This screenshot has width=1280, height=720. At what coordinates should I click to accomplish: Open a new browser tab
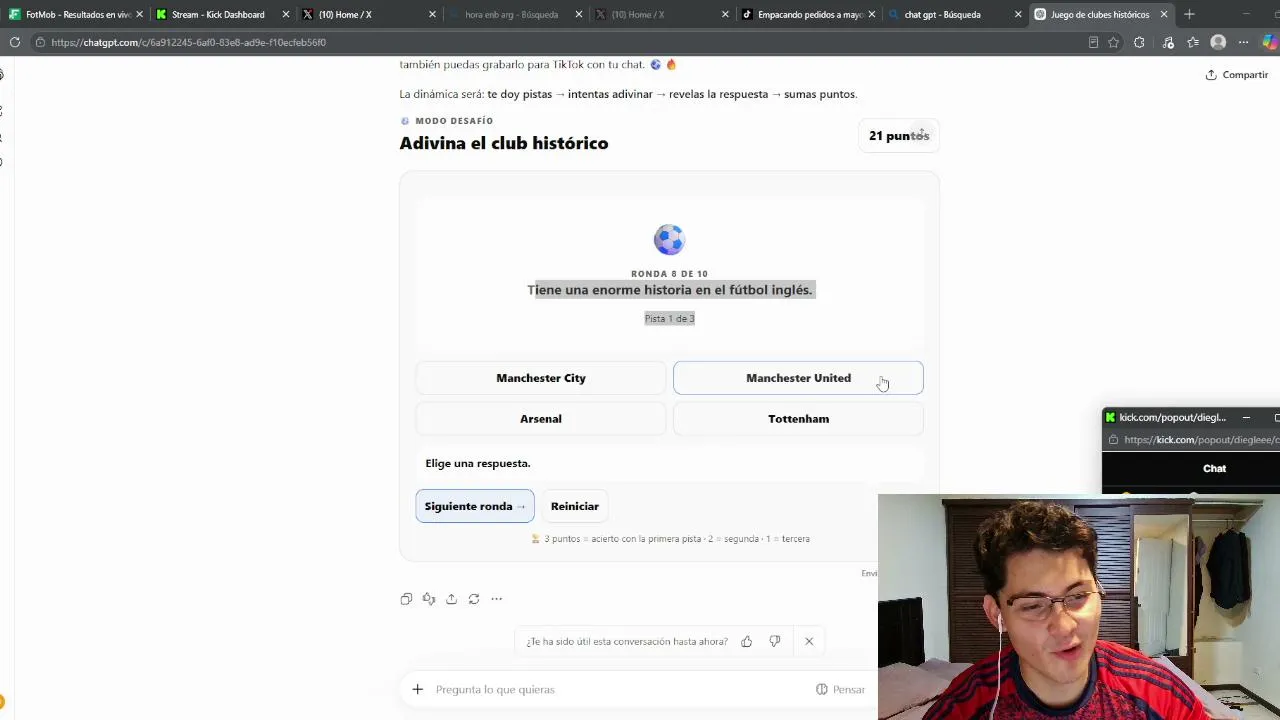point(1189,14)
